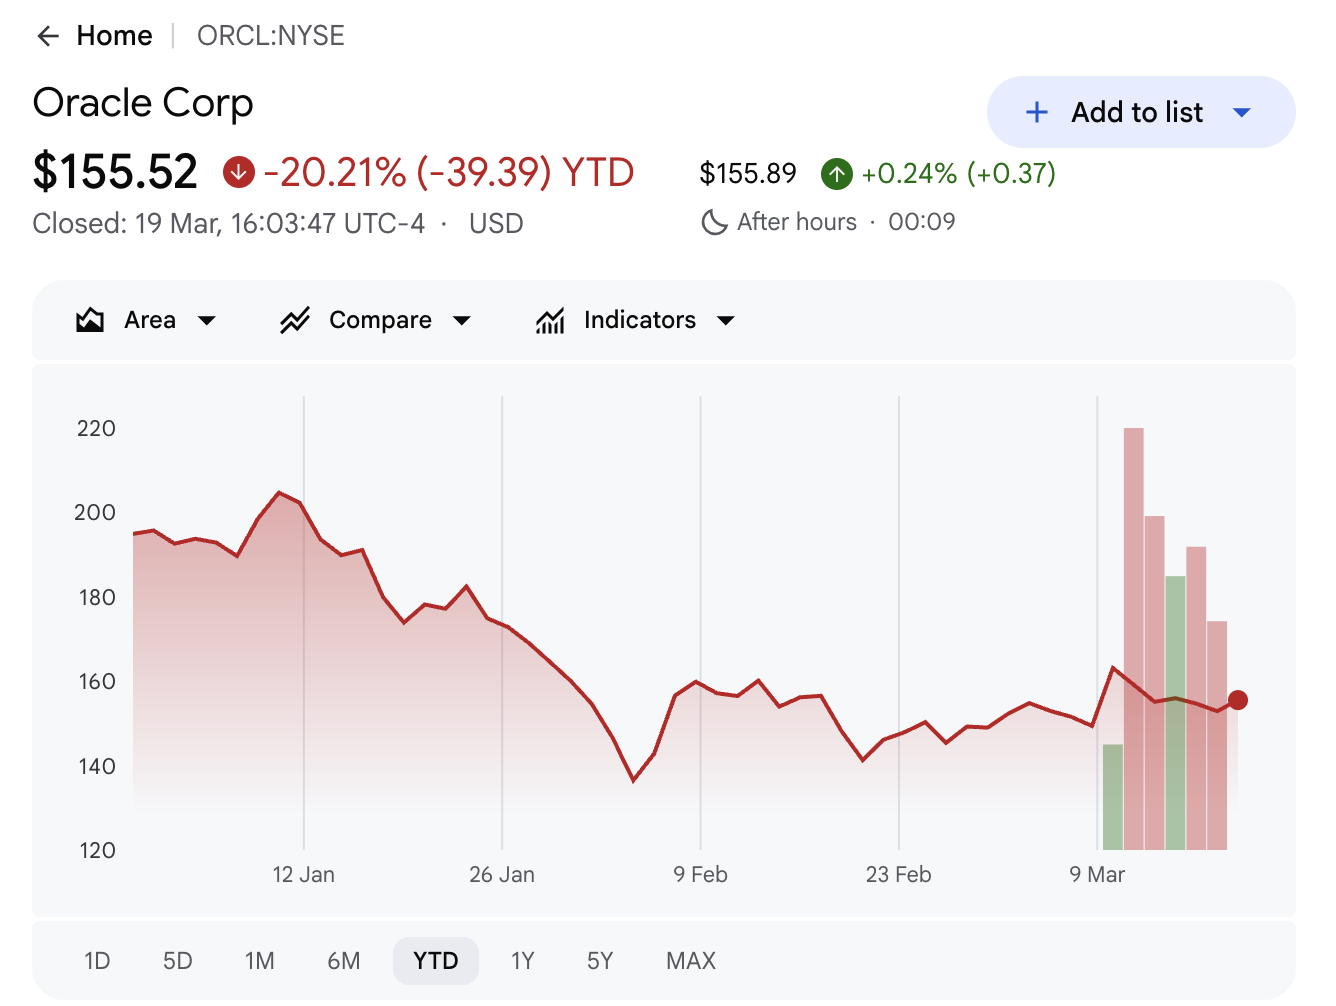Click the Area chart type icon

point(90,320)
